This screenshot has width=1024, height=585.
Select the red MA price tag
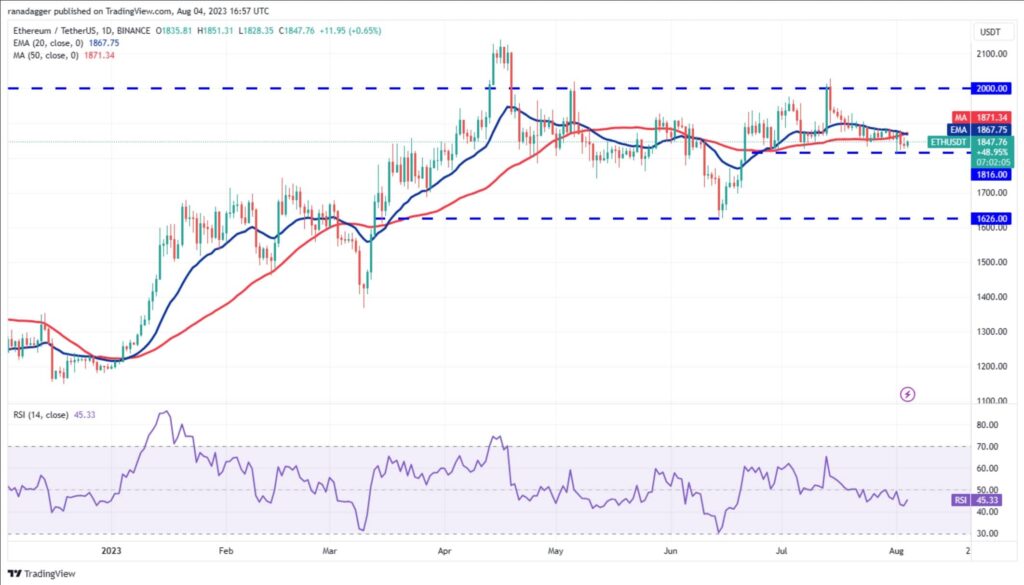(x=980, y=118)
